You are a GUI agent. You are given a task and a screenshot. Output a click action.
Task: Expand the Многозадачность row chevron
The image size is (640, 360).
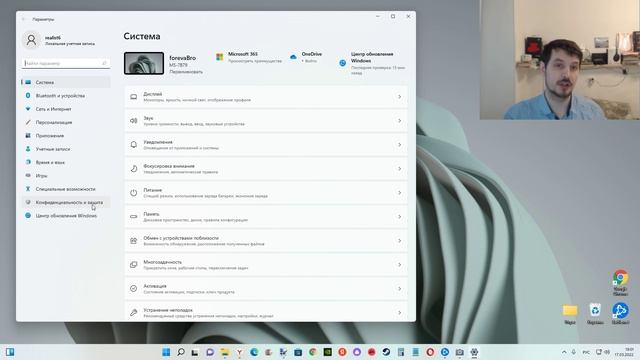tap(399, 265)
